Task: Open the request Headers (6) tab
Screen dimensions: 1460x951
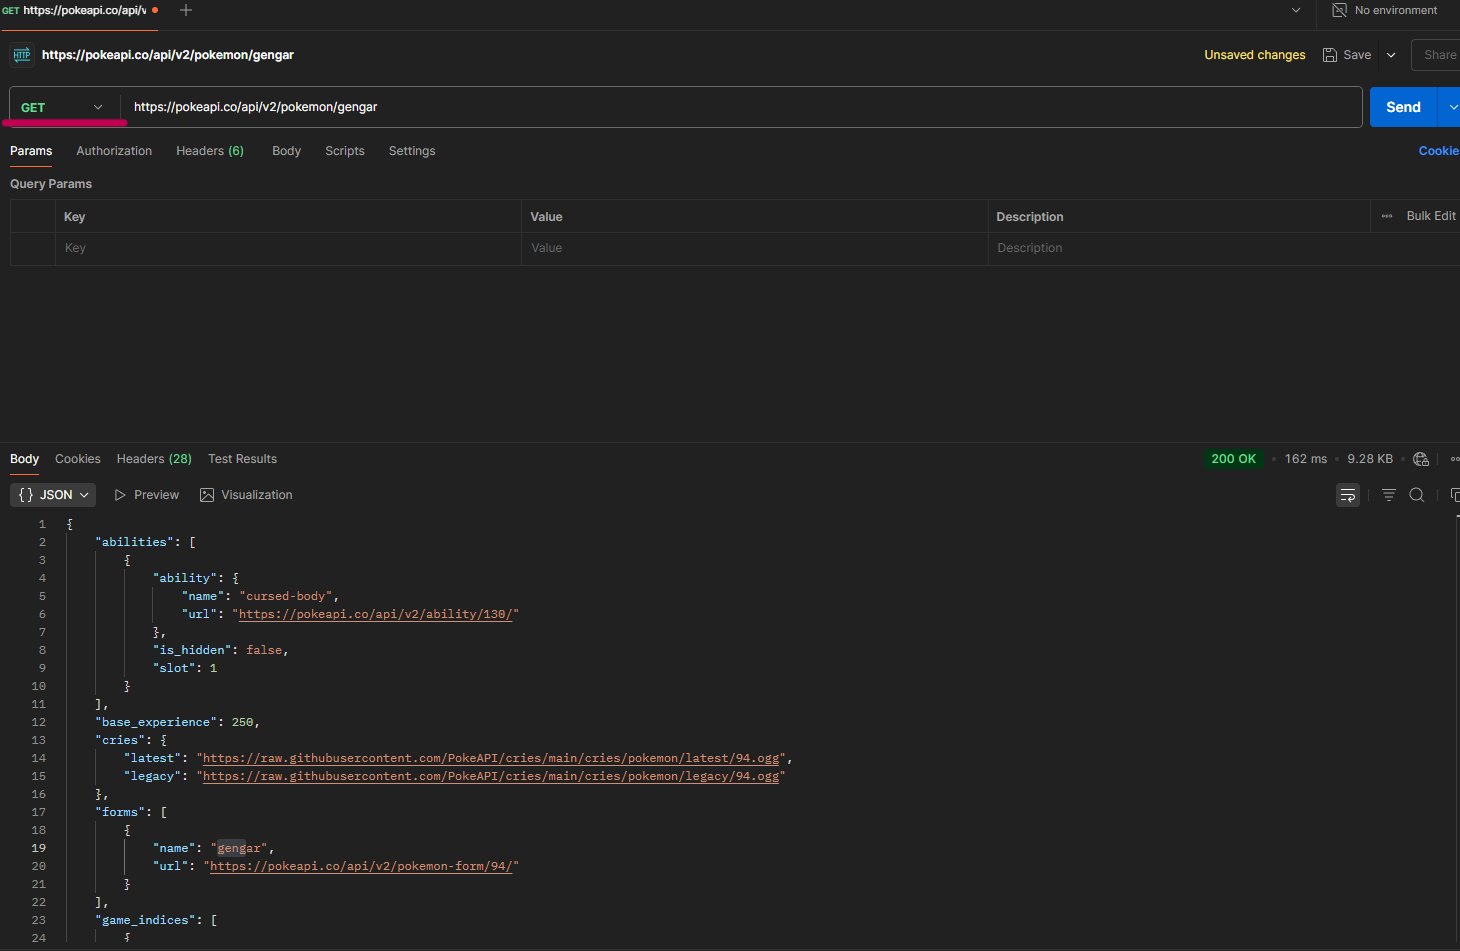Action: (x=210, y=151)
